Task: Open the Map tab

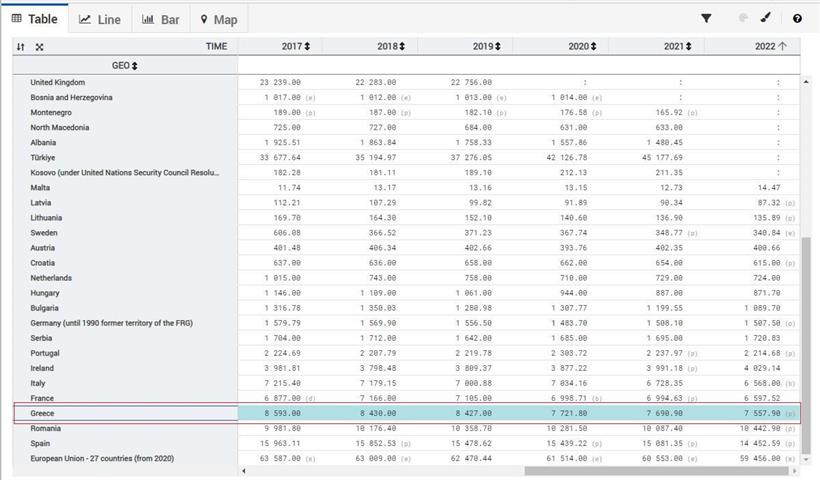Action: pos(219,19)
